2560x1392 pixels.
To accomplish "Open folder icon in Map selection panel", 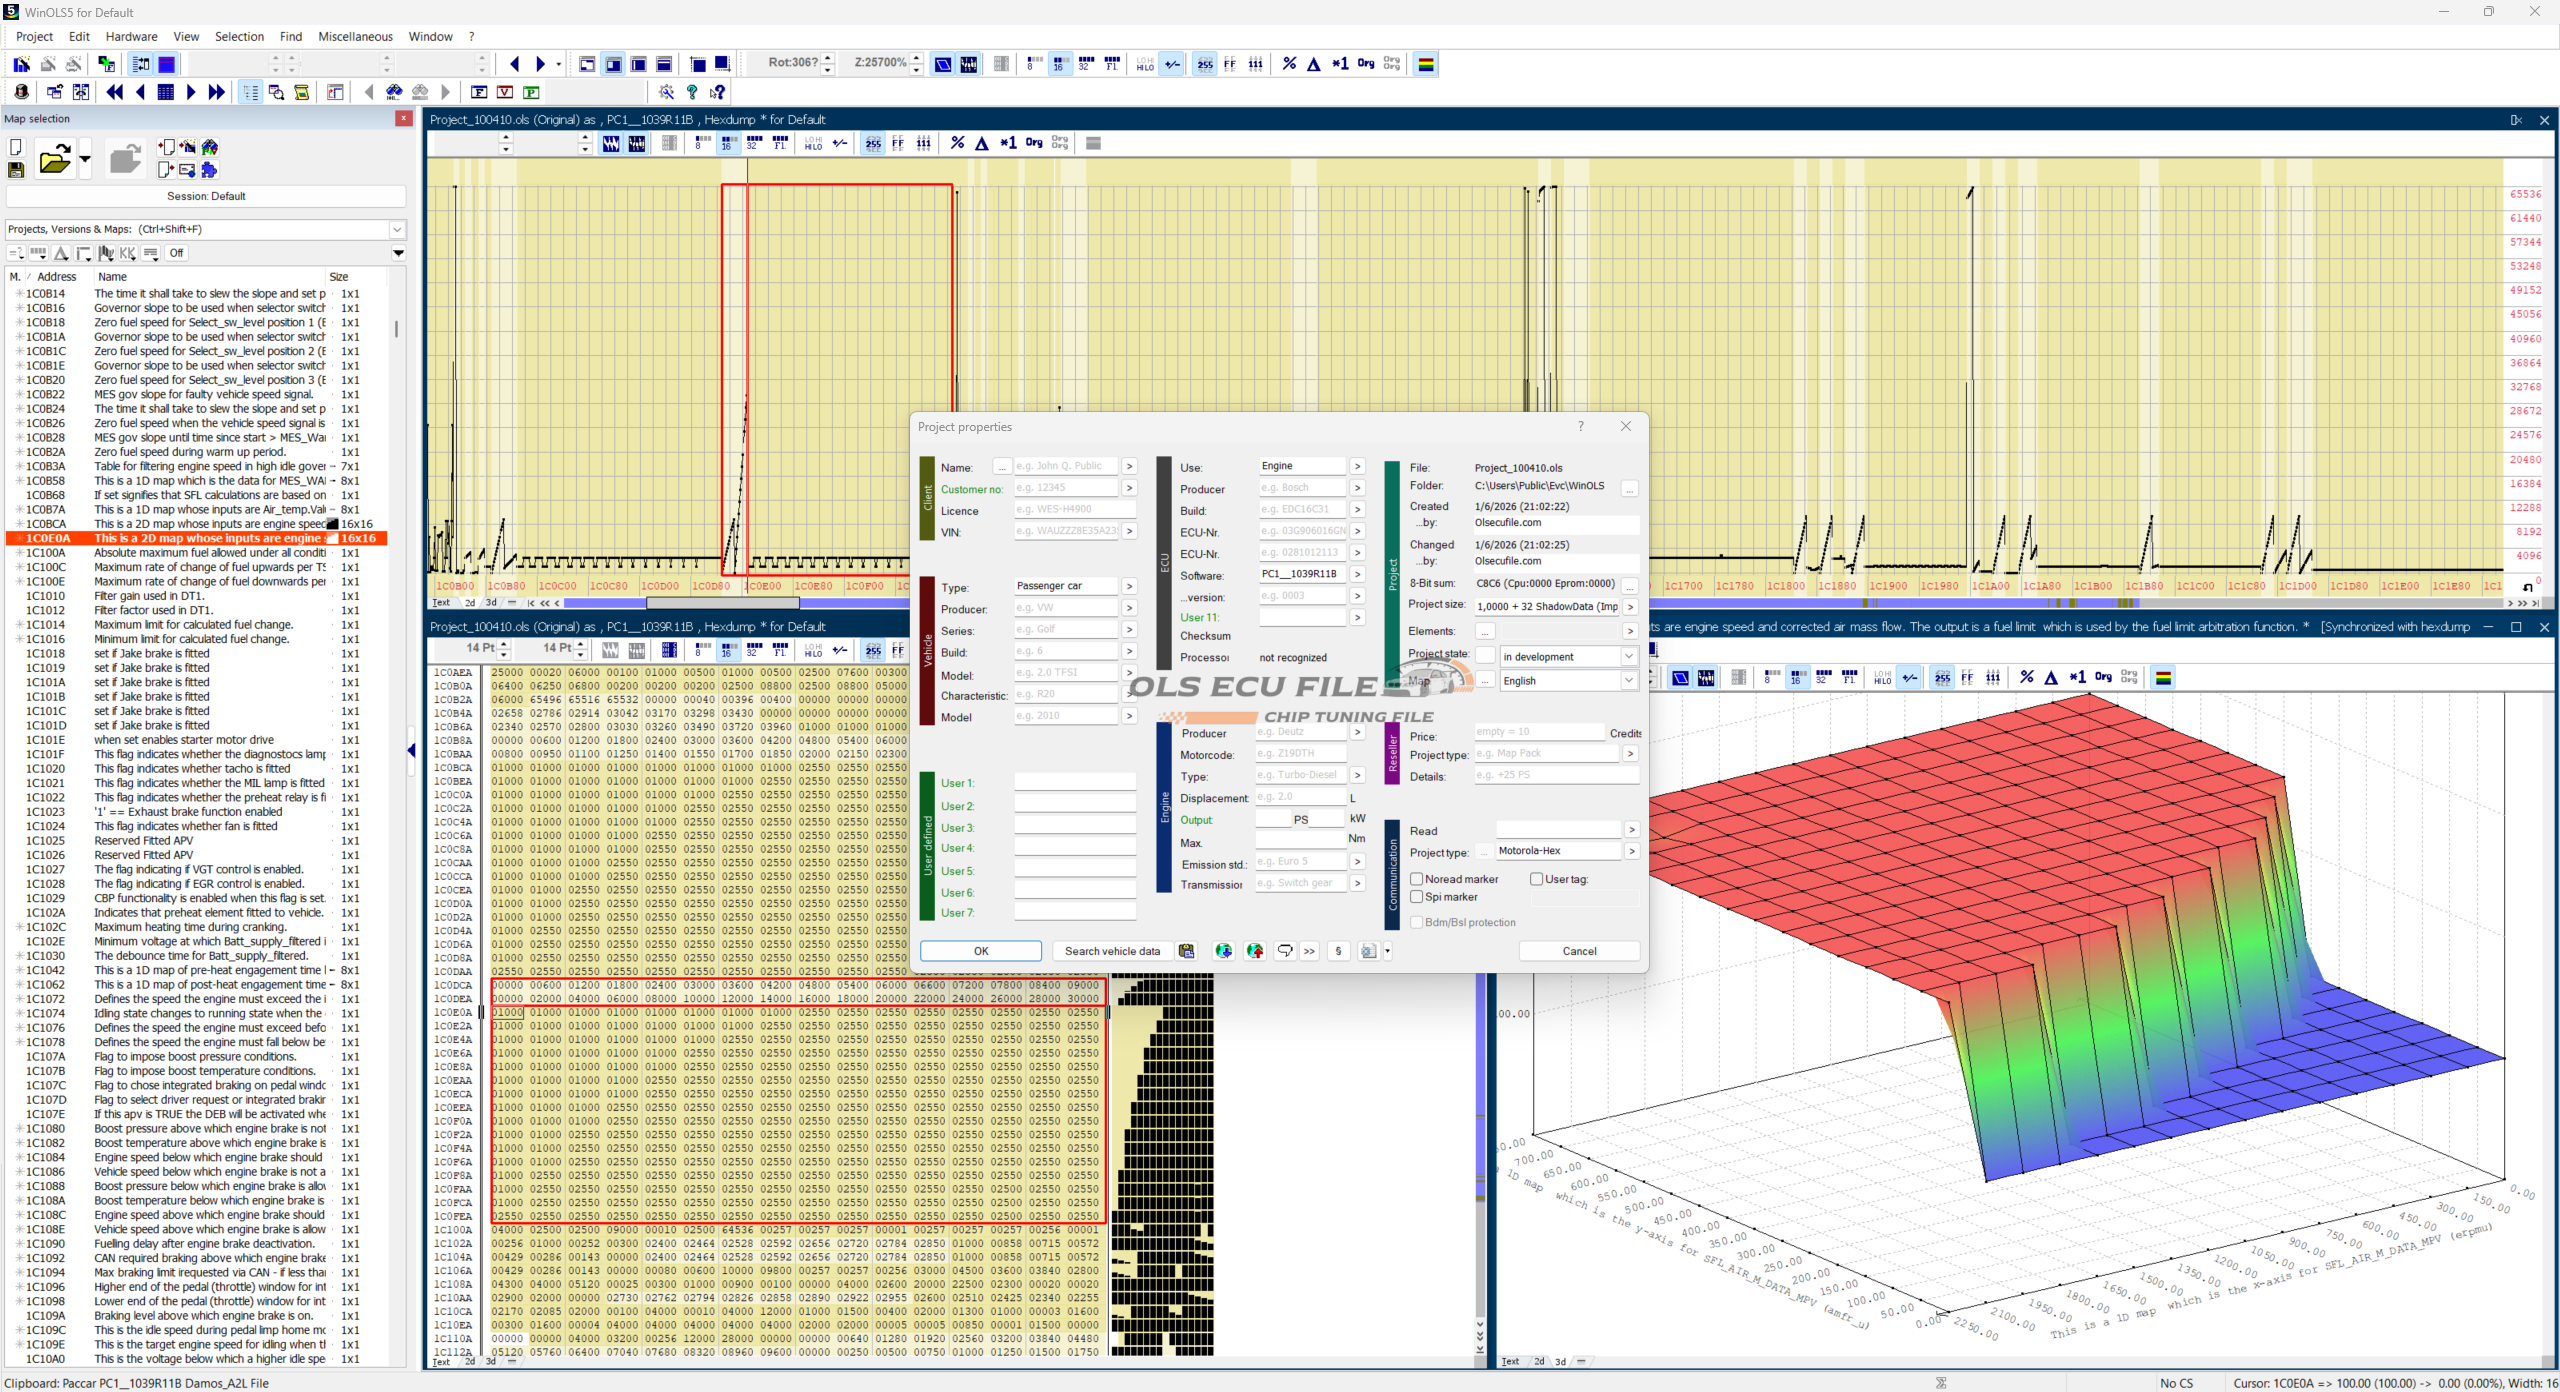I will pos(54,160).
